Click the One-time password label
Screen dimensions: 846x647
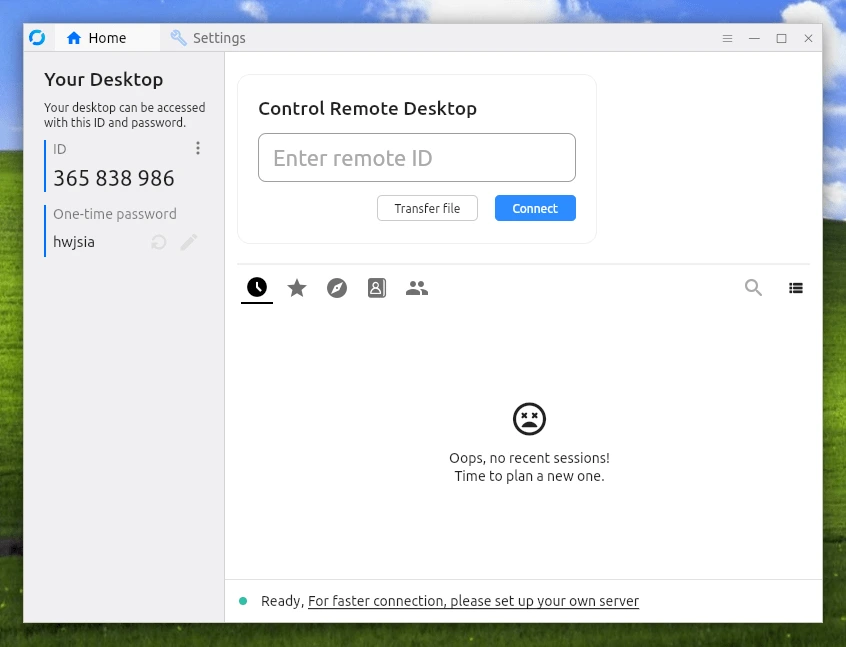pyautogui.click(x=115, y=214)
